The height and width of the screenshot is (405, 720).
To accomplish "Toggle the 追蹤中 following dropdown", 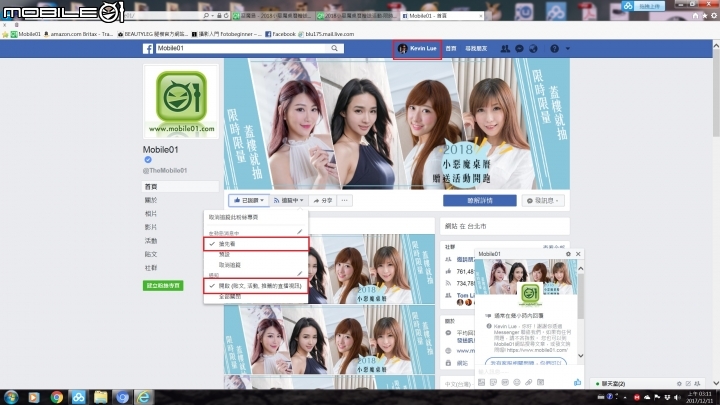I will (288, 201).
